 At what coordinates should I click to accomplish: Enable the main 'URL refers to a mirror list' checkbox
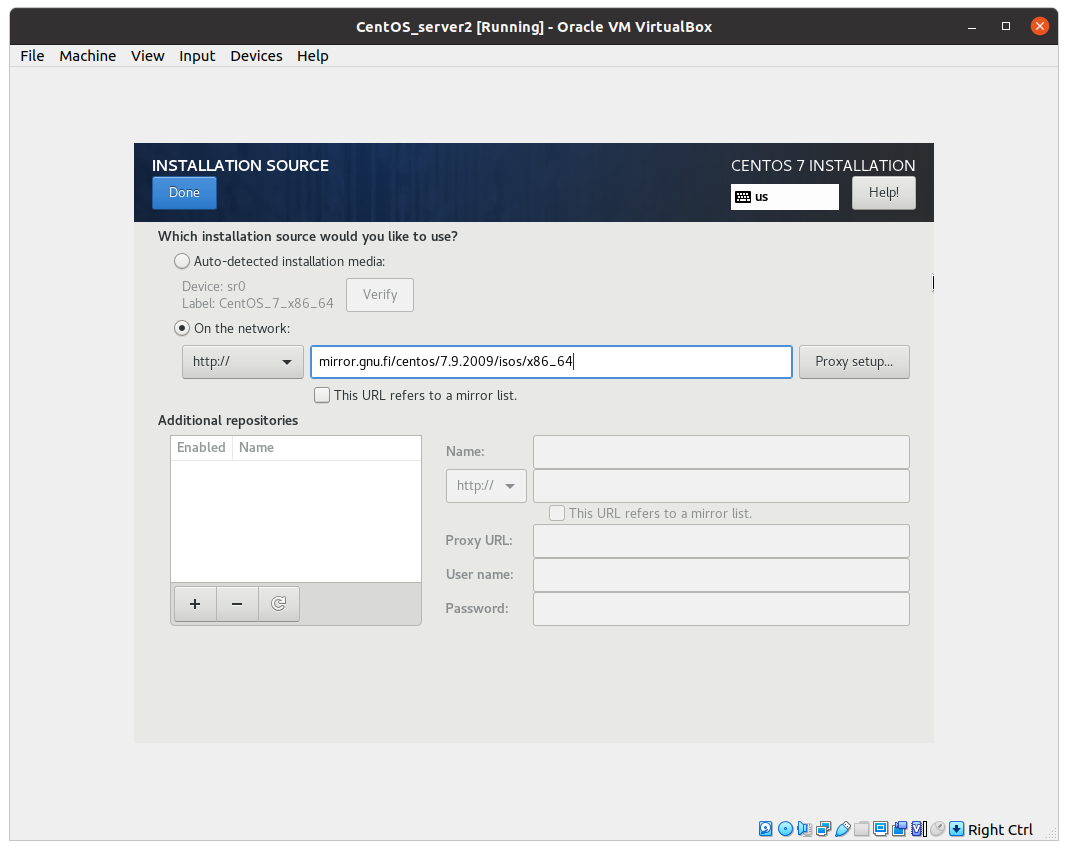322,395
